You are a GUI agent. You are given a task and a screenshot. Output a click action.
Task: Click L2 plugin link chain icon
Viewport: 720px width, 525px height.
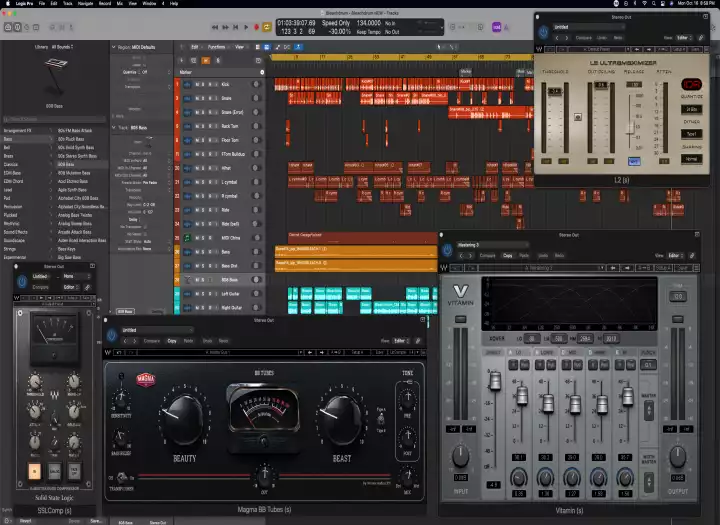point(701,38)
